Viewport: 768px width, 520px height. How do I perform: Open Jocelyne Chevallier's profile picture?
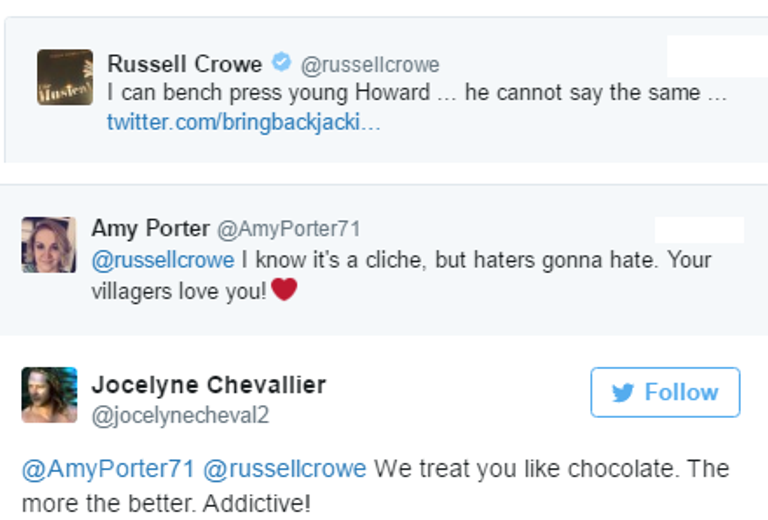click(49, 395)
